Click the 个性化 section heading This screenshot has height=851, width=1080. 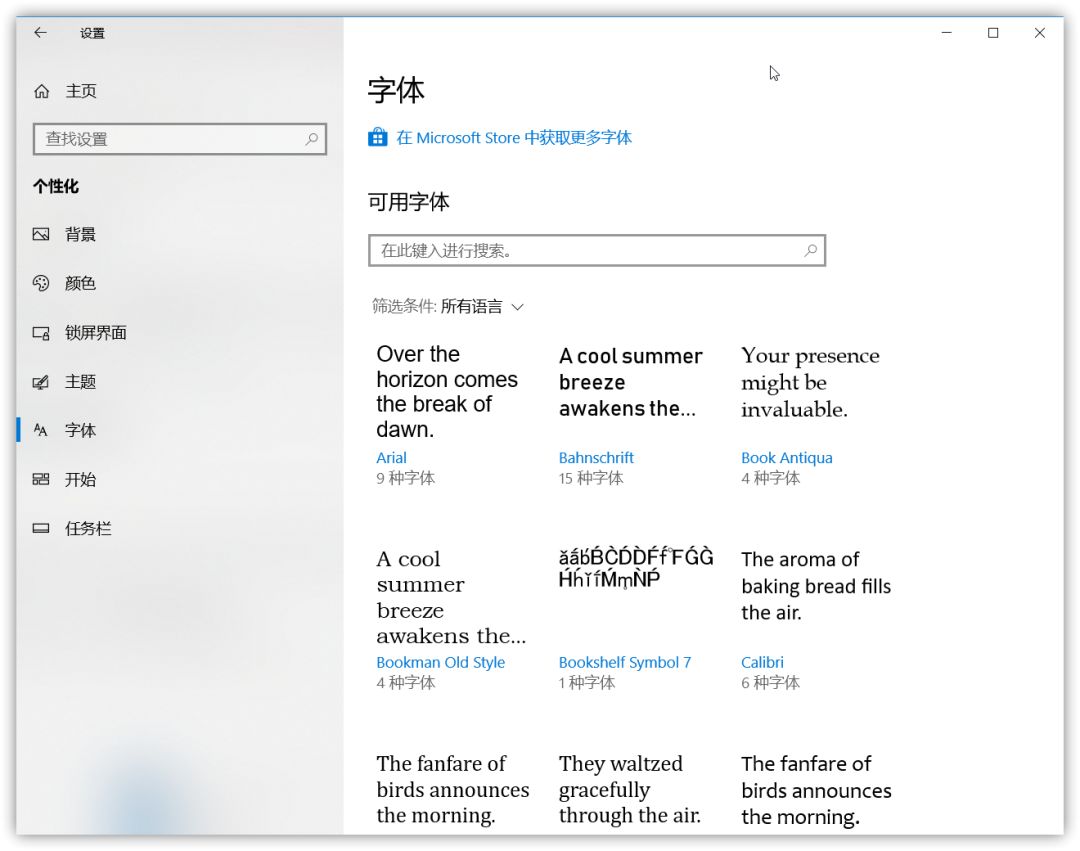tap(56, 186)
